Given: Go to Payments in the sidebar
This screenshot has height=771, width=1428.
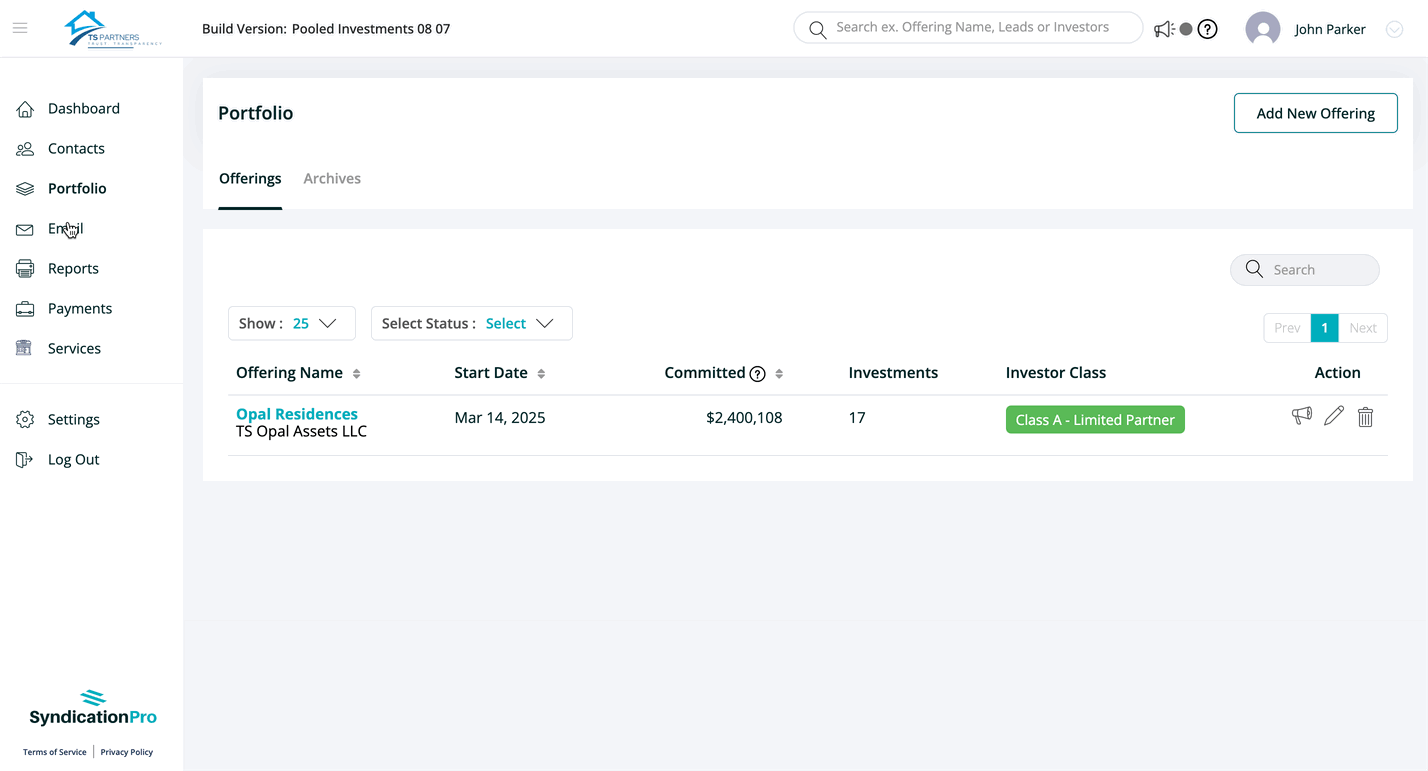Looking at the screenshot, I should (x=80, y=308).
